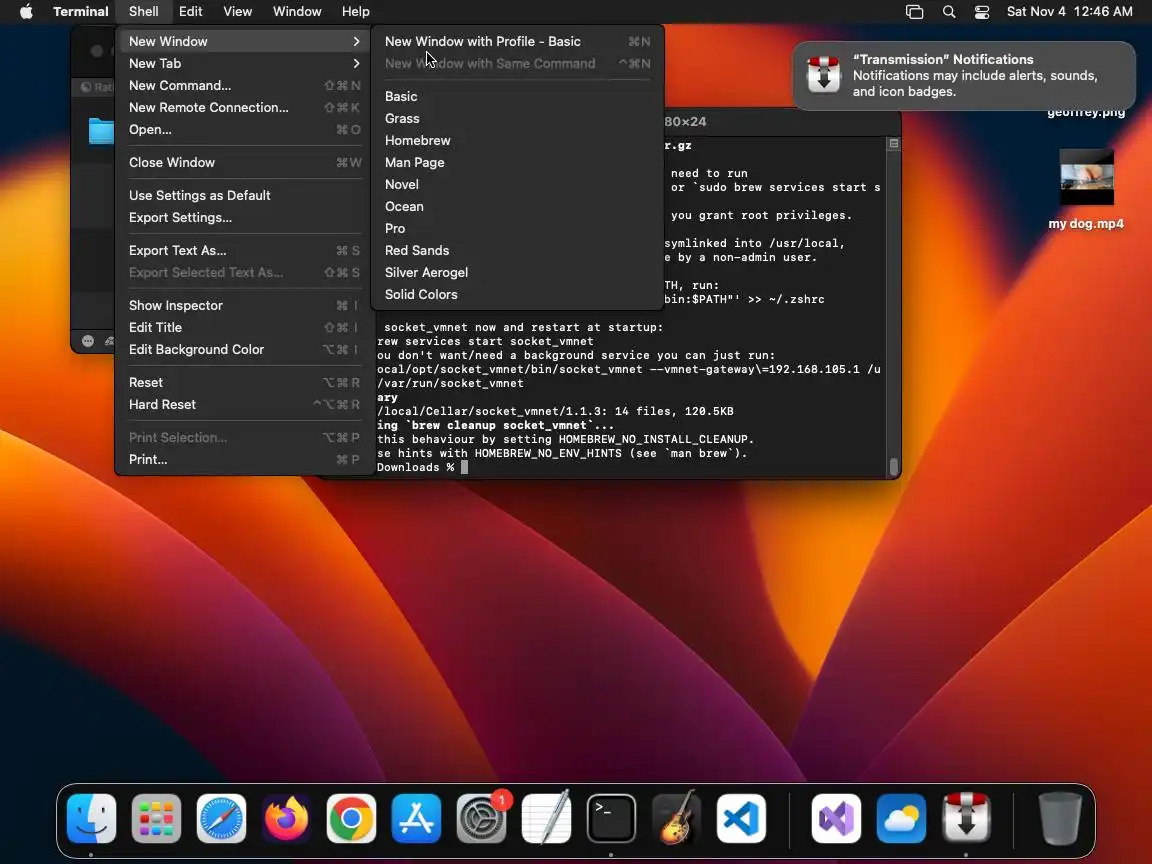This screenshot has height=864, width=1152.
Task: Open the Spotlight search icon
Action: (x=948, y=12)
